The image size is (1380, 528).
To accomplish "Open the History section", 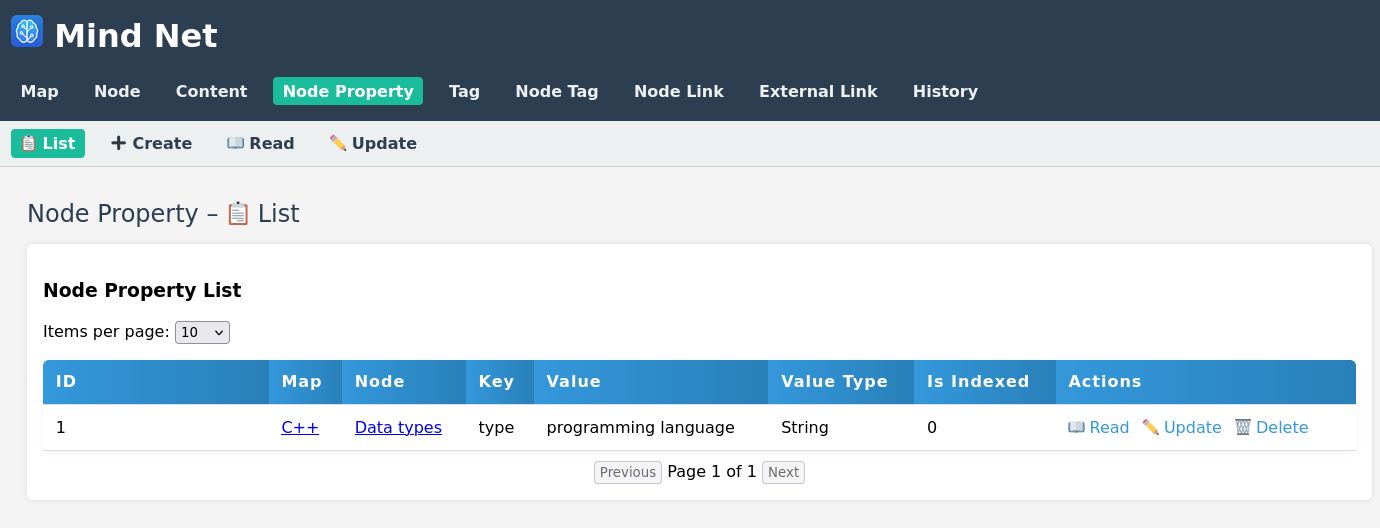I will tap(945, 91).
